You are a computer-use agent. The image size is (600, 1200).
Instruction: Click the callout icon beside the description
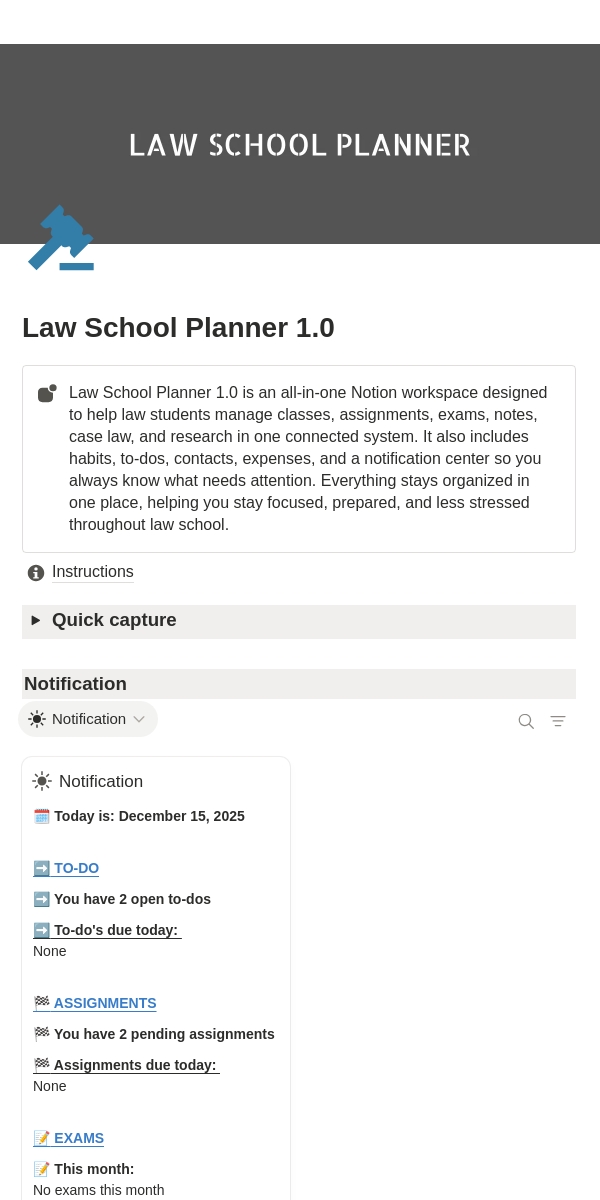pos(47,393)
